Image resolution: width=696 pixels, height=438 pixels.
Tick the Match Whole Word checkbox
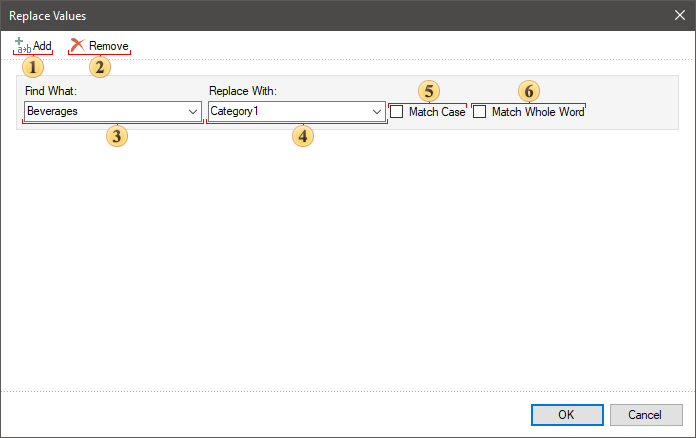tap(480, 112)
